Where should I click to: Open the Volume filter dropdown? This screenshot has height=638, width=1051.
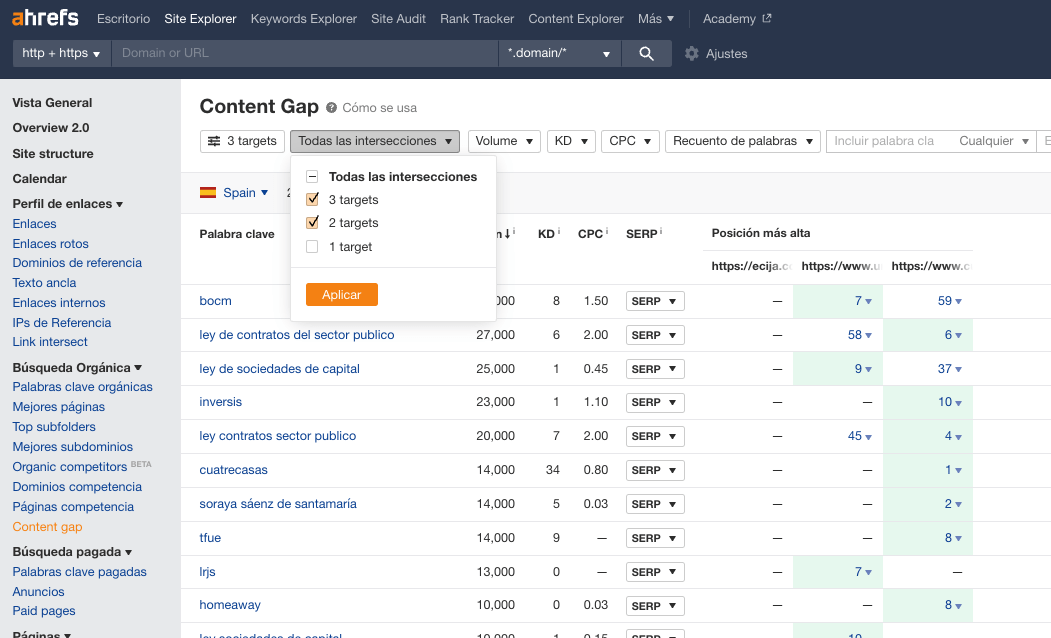pyautogui.click(x=504, y=141)
